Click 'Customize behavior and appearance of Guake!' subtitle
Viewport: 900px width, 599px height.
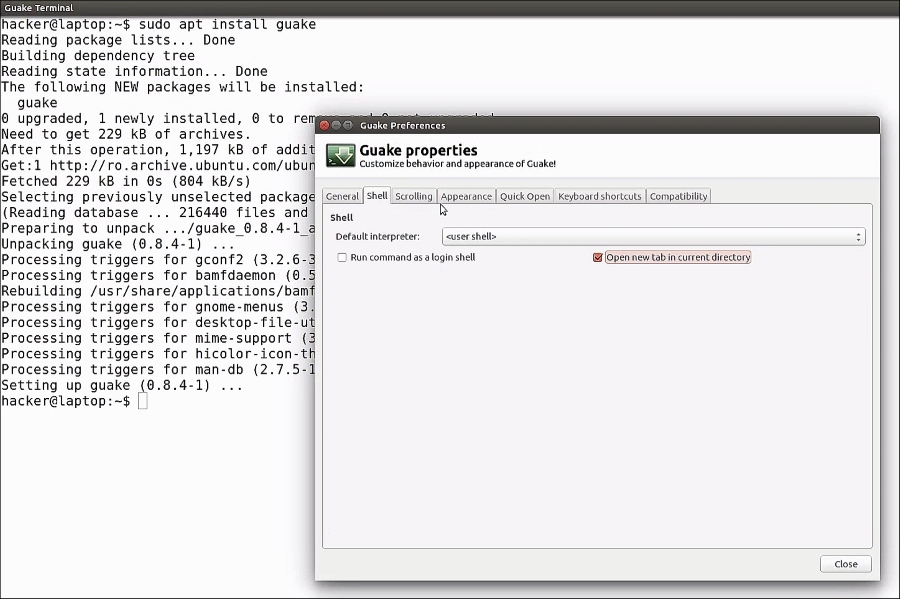tap(457, 164)
